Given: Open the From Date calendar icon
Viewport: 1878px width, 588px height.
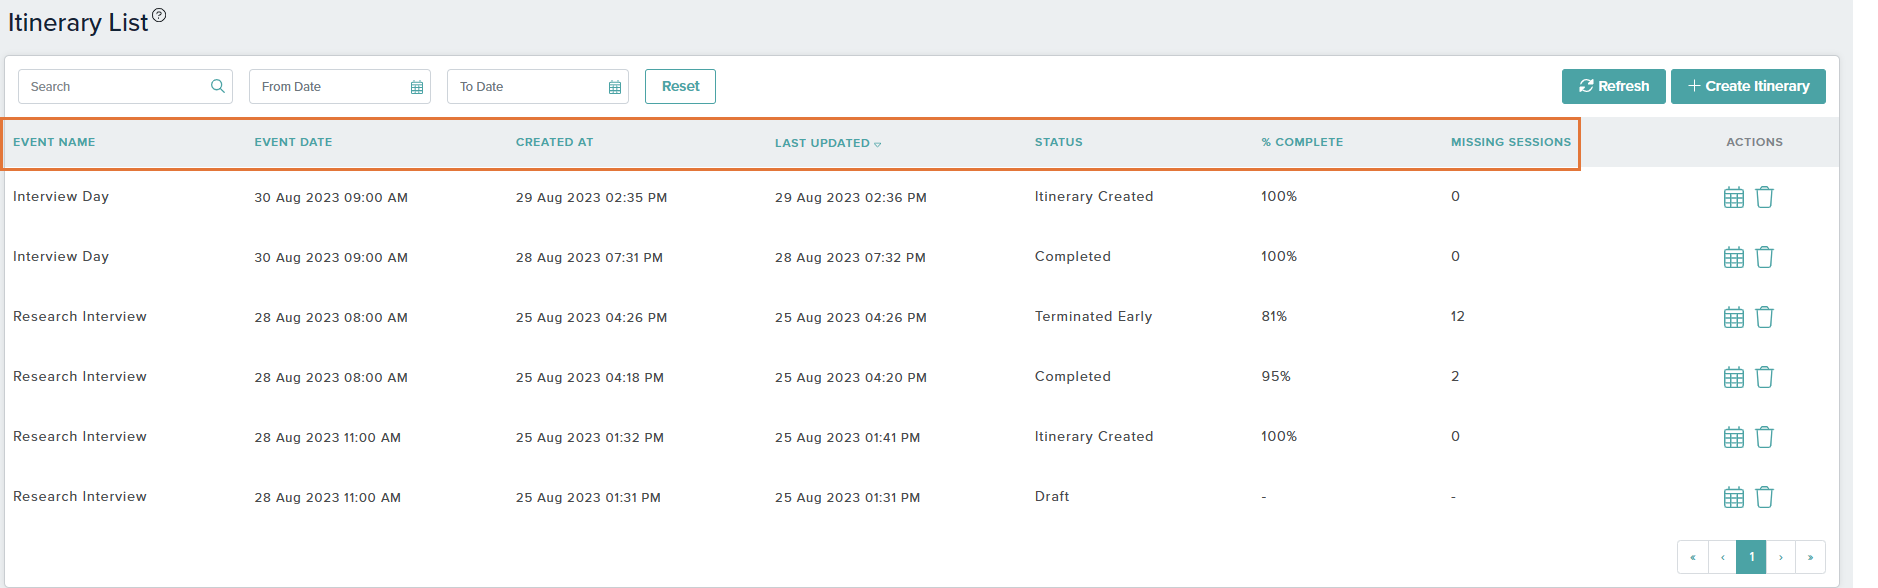Looking at the screenshot, I should (x=417, y=87).
